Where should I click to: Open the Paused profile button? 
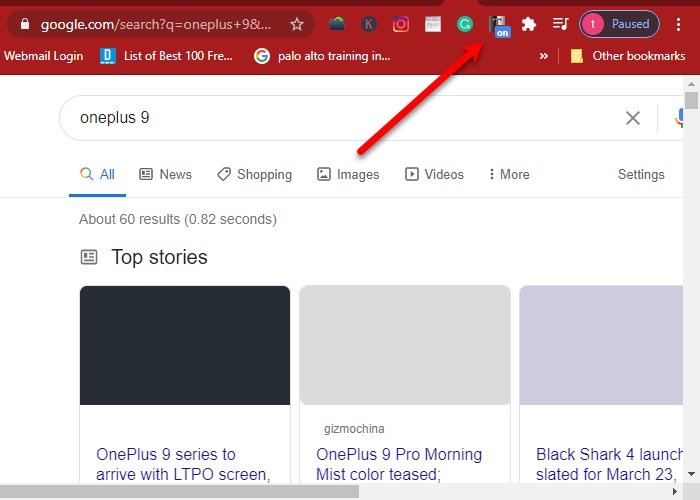click(x=619, y=24)
